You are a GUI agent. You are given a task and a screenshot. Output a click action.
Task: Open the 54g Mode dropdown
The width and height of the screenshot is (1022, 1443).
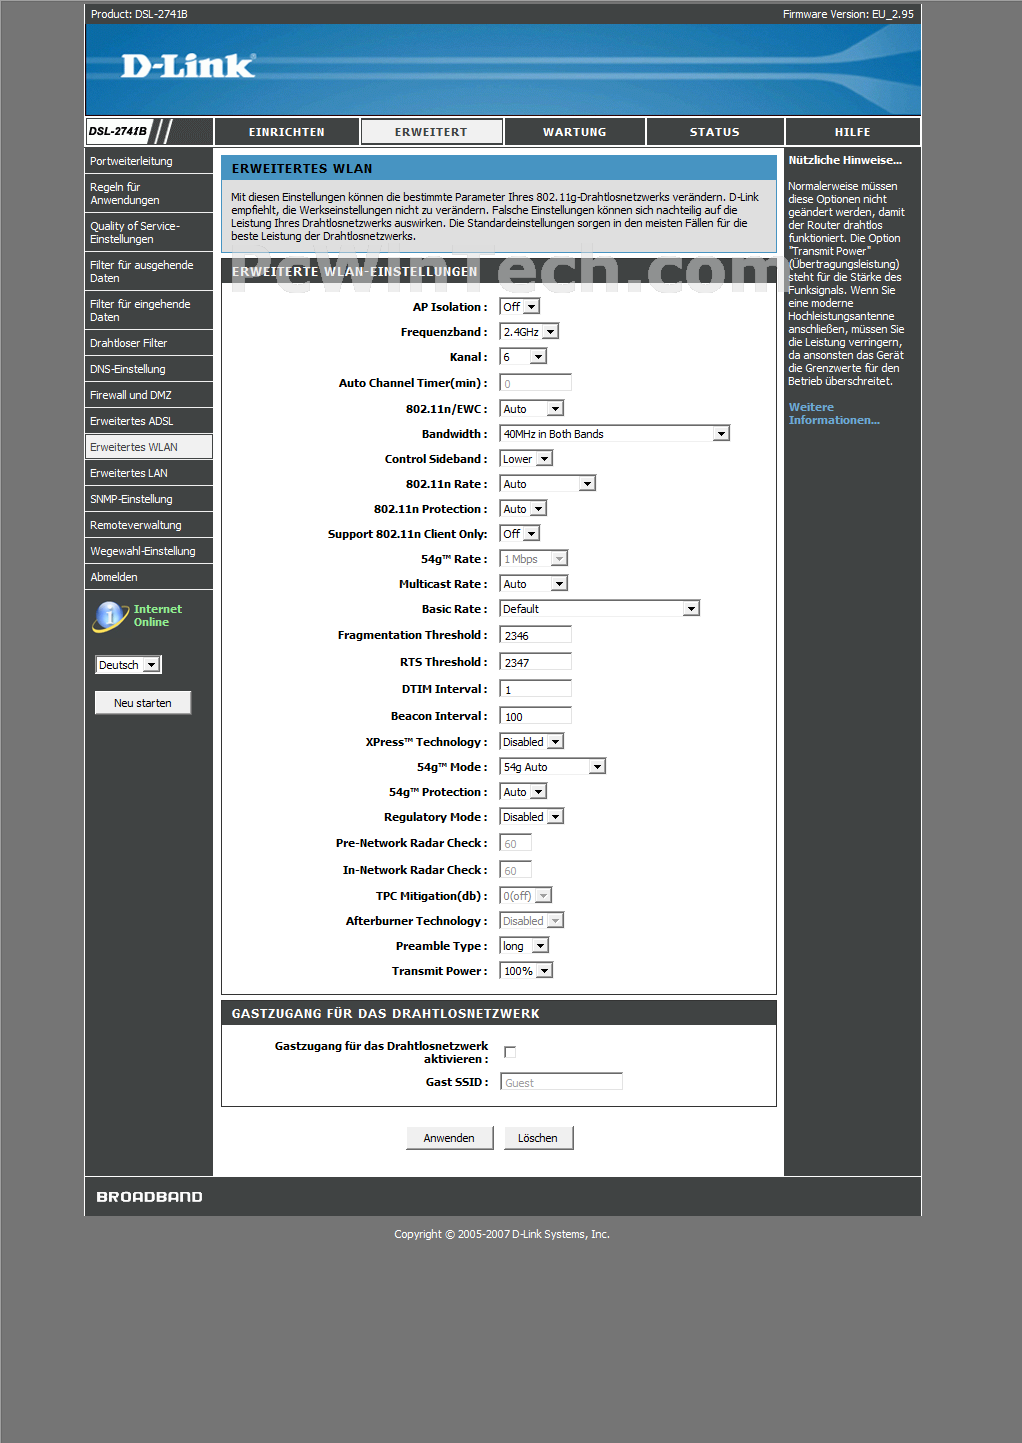pos(553,767)
